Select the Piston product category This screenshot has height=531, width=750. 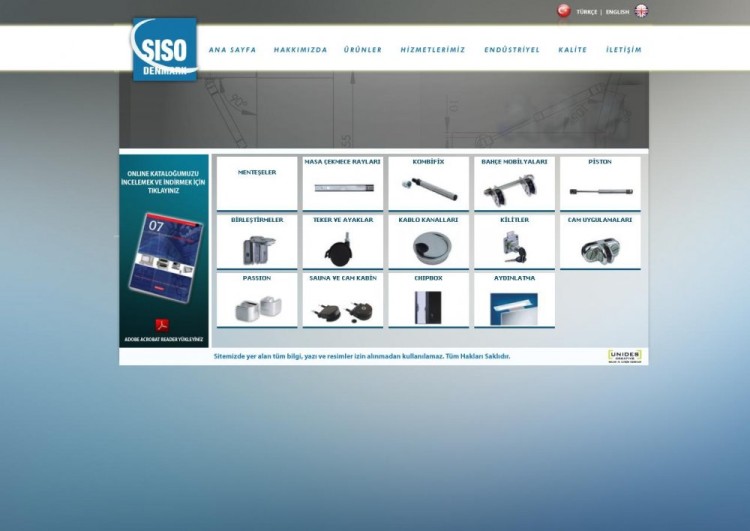coord(600,183)
